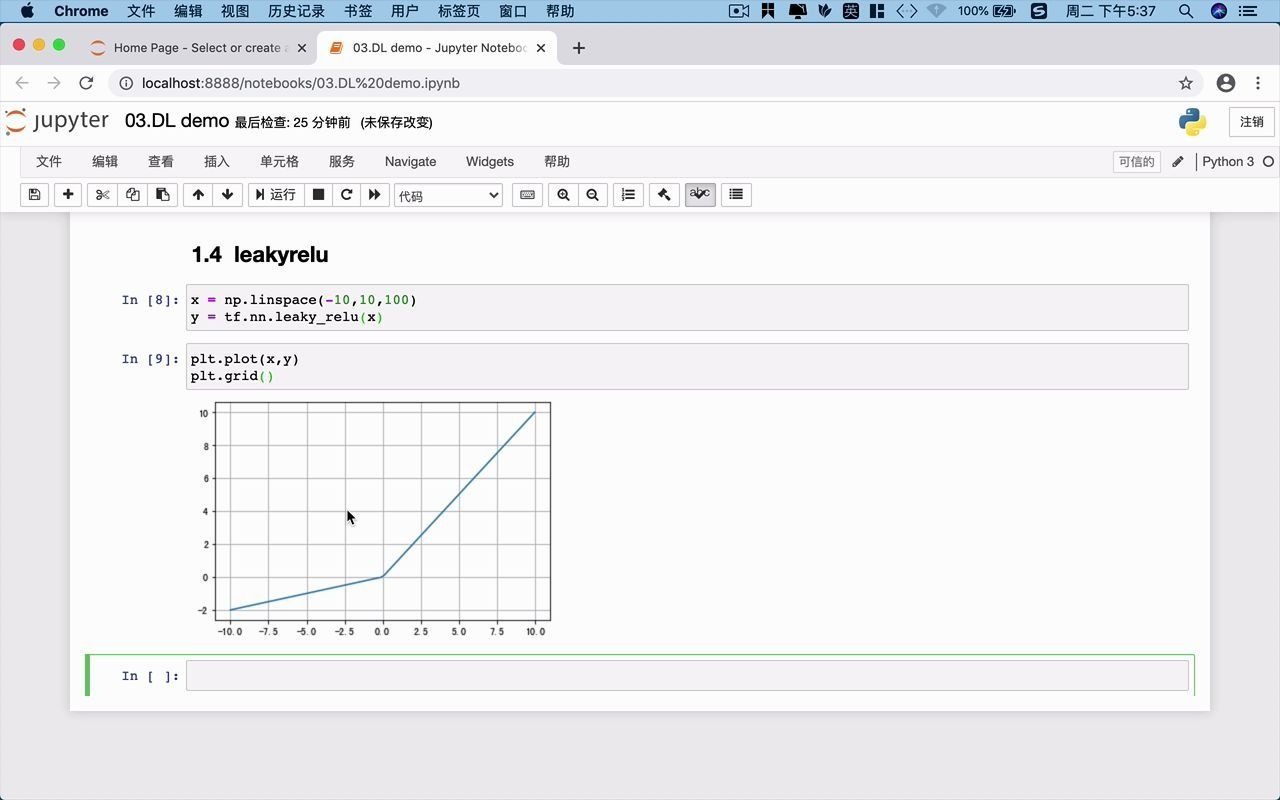Open the Chrome app menu in macOS bar
This screenshot has width=1280, height=800.
point(81,11)
